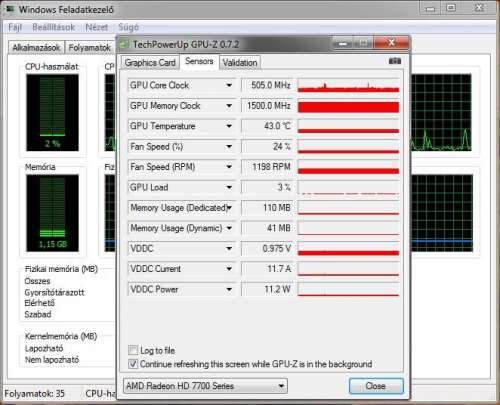
Task: Click the Gyorsítótárazott memory label
Action: [x=54, y=292]
